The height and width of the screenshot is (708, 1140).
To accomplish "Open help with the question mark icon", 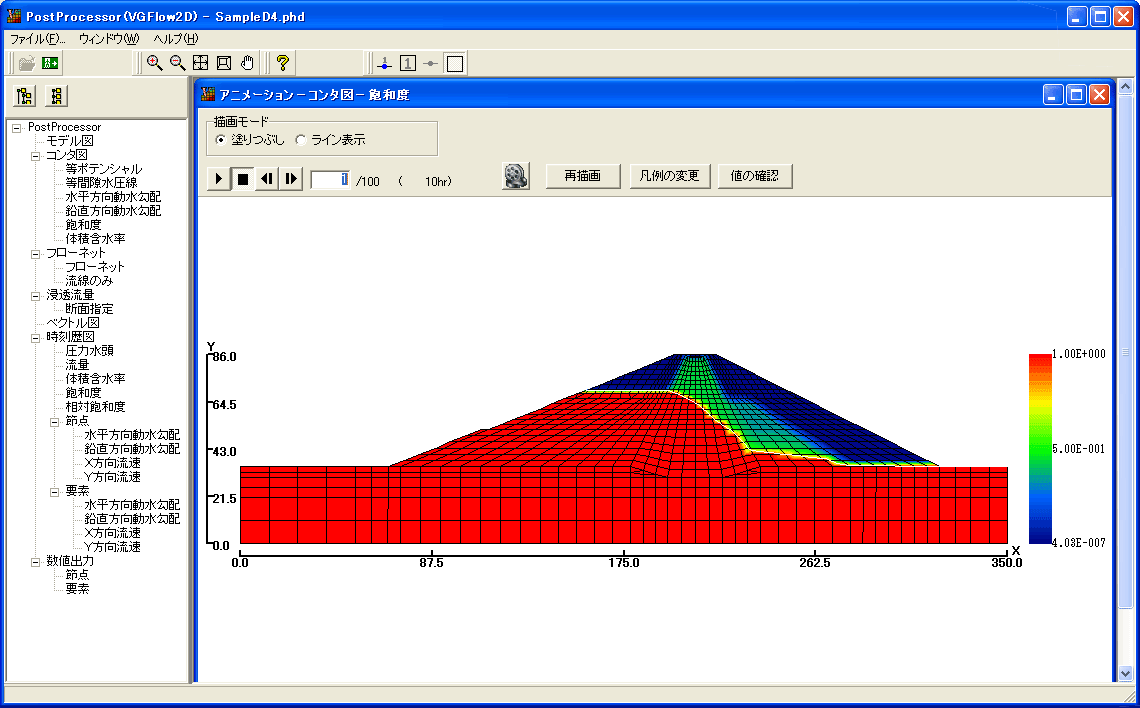I will 283,63.
